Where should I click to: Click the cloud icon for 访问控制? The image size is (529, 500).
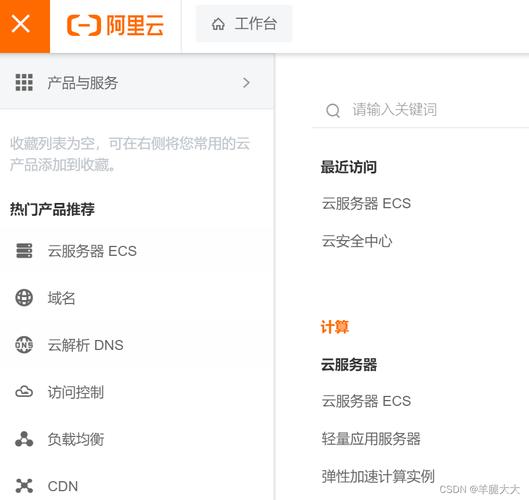coord(24,392)
